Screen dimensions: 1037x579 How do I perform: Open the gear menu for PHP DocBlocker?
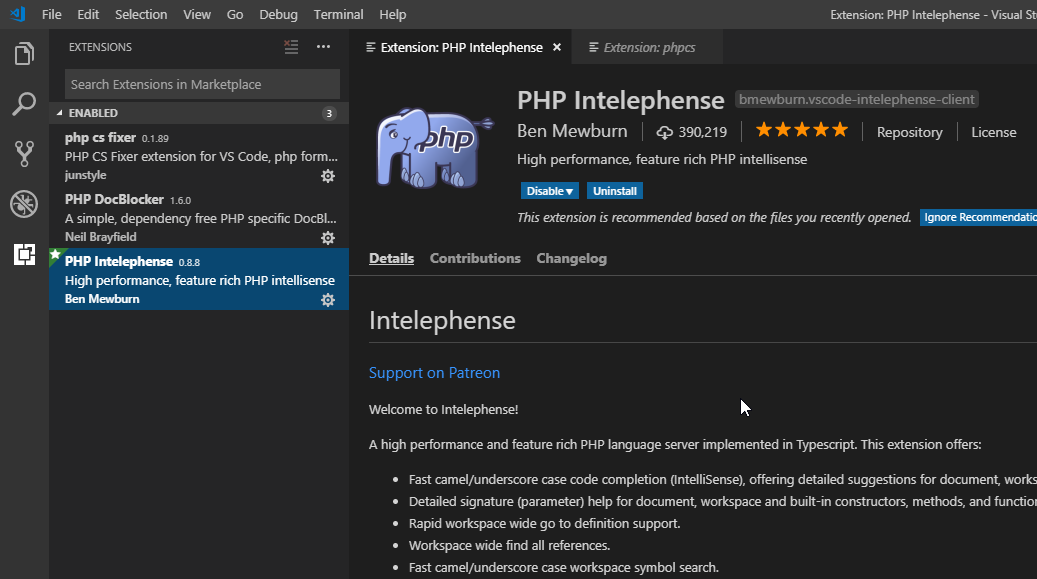point(328,238)
